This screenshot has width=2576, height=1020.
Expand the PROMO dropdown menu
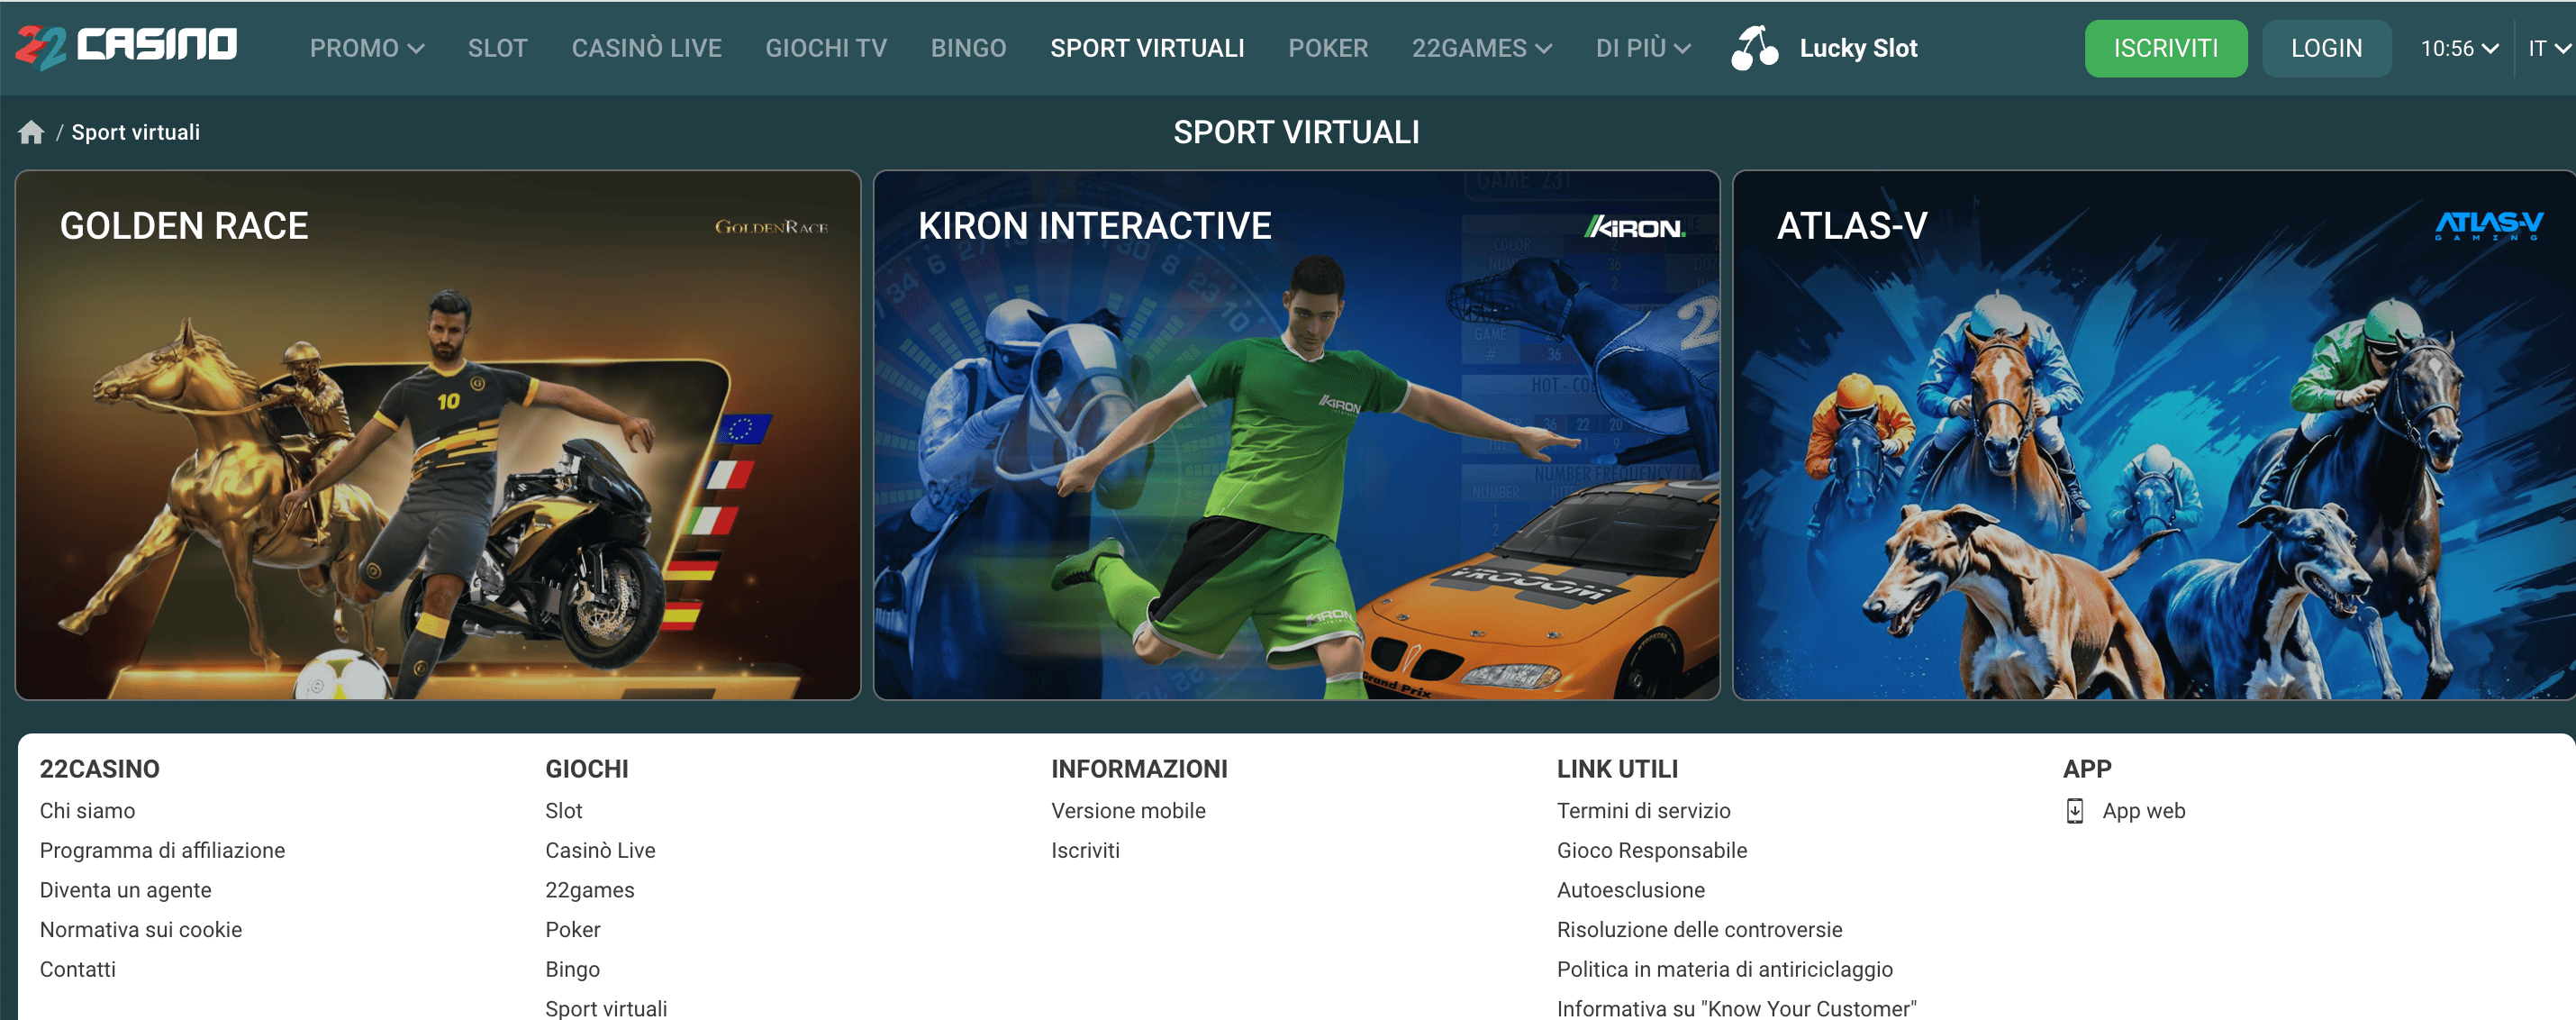pos(366,48)
